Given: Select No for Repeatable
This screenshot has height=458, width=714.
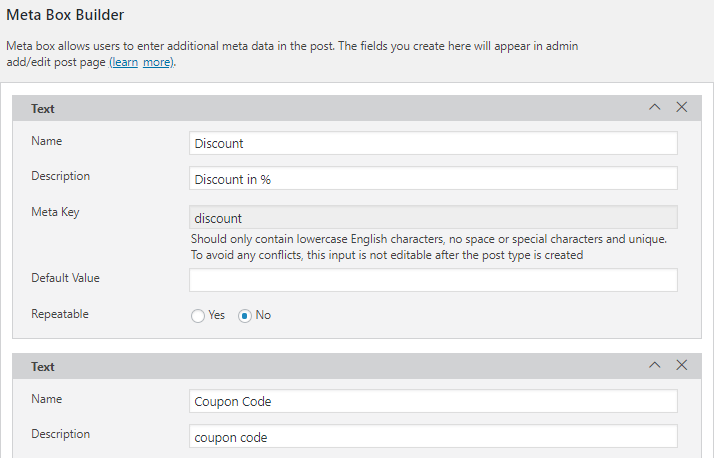Looking at the screenshot, I should pyautogui.click(x=245, y=316).
